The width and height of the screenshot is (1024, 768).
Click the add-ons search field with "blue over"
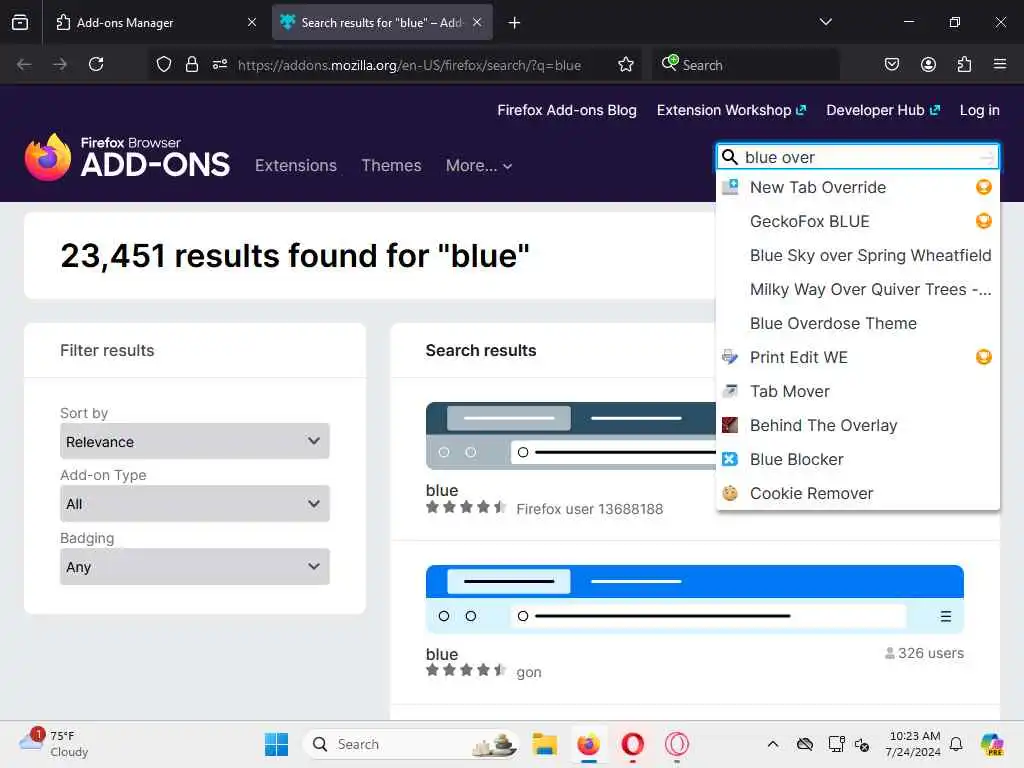click(x=857, y=157)
